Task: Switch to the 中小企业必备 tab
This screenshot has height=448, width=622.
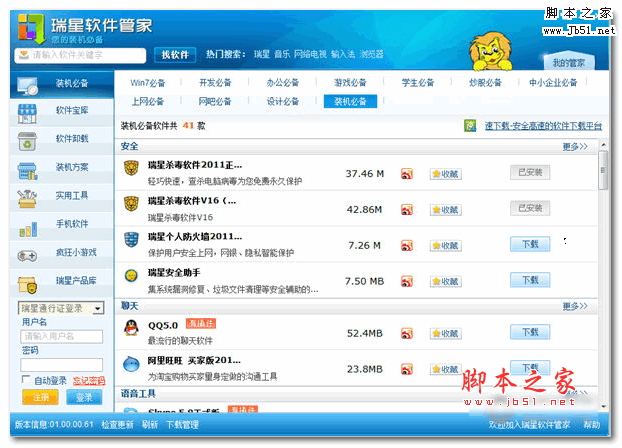Action: pyautogui.click(x=553, y=83)
